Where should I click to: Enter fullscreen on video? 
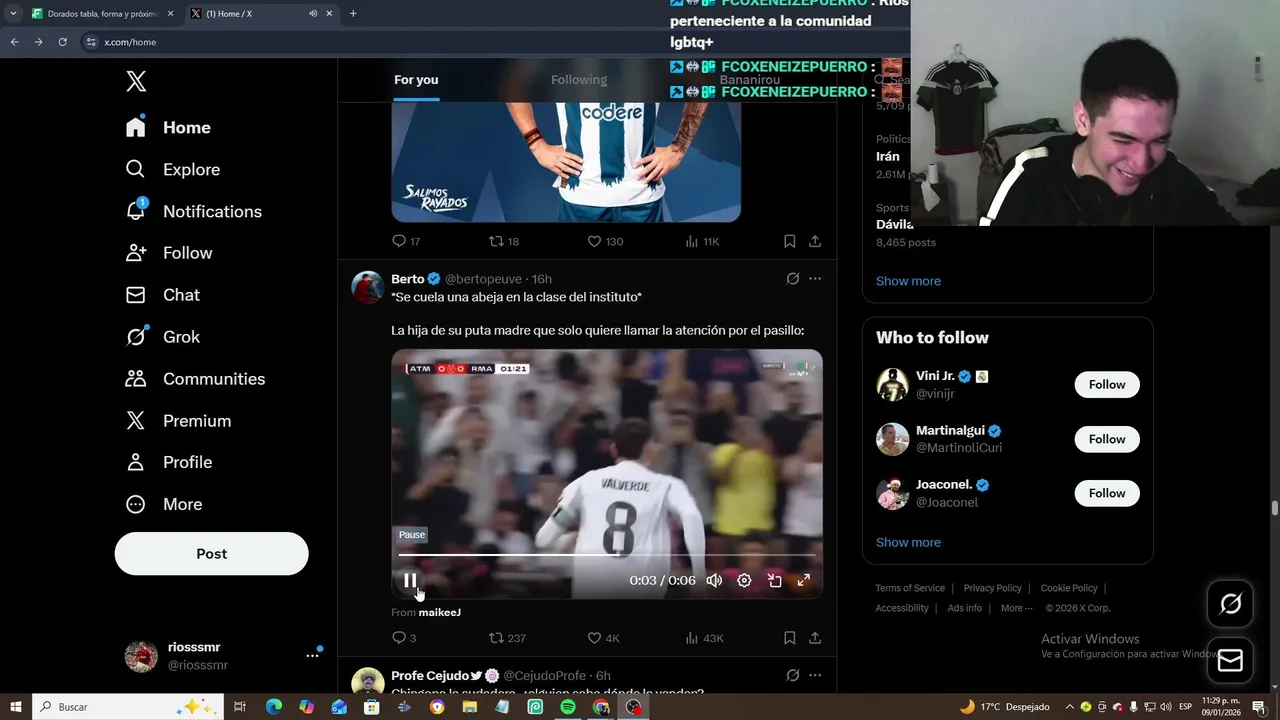tap(803, 580)
